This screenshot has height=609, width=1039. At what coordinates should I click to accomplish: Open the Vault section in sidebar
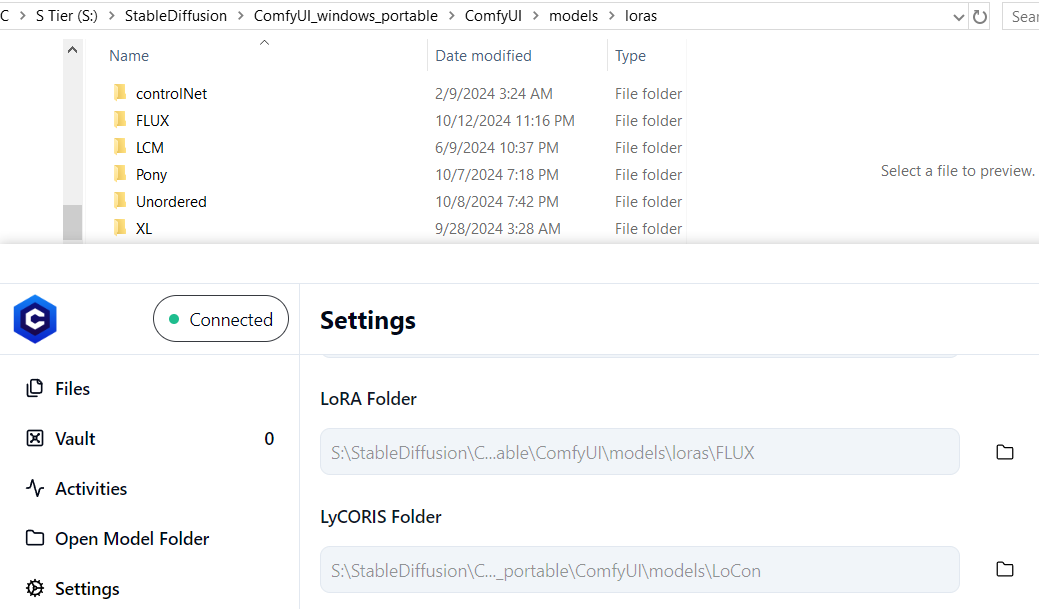75,439
